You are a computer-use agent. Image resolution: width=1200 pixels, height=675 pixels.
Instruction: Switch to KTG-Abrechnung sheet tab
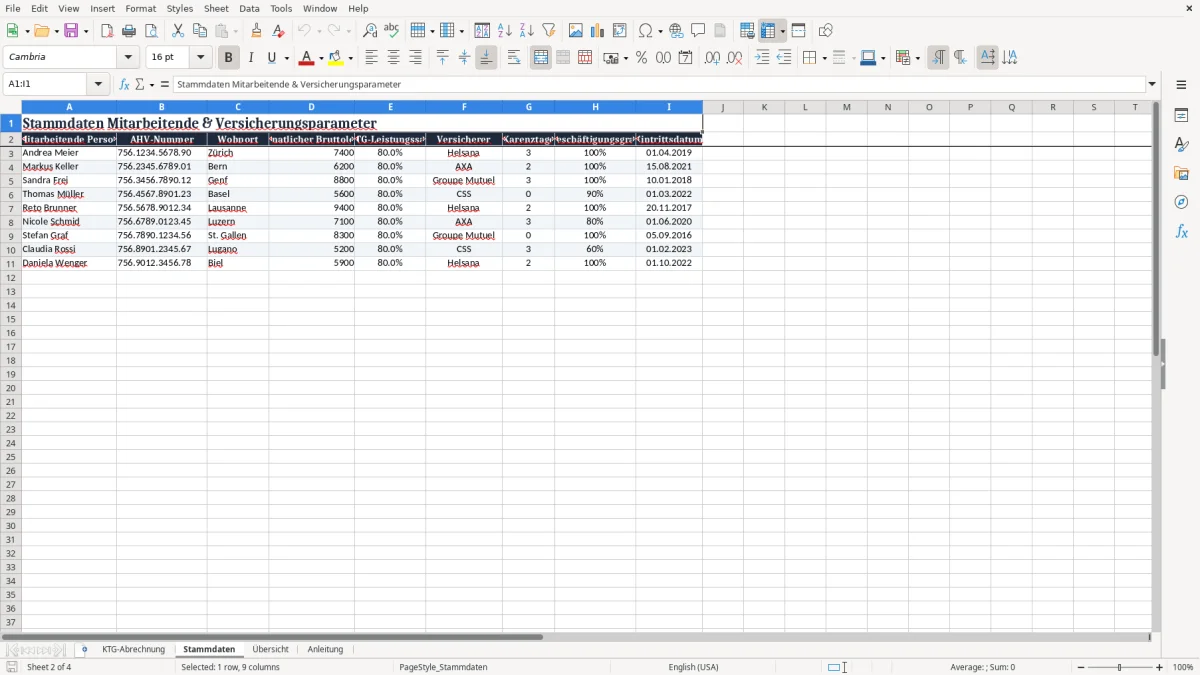coord(133,649)
